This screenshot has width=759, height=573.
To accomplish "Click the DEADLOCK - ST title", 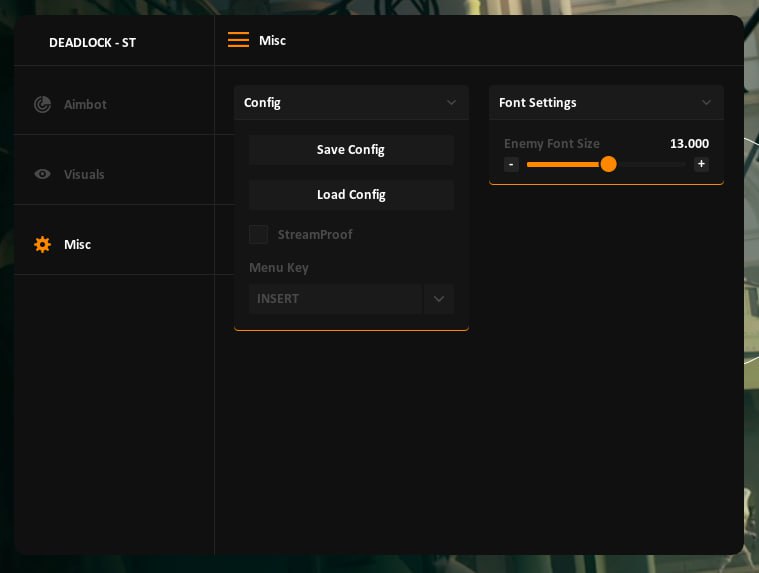I will 92,43.
